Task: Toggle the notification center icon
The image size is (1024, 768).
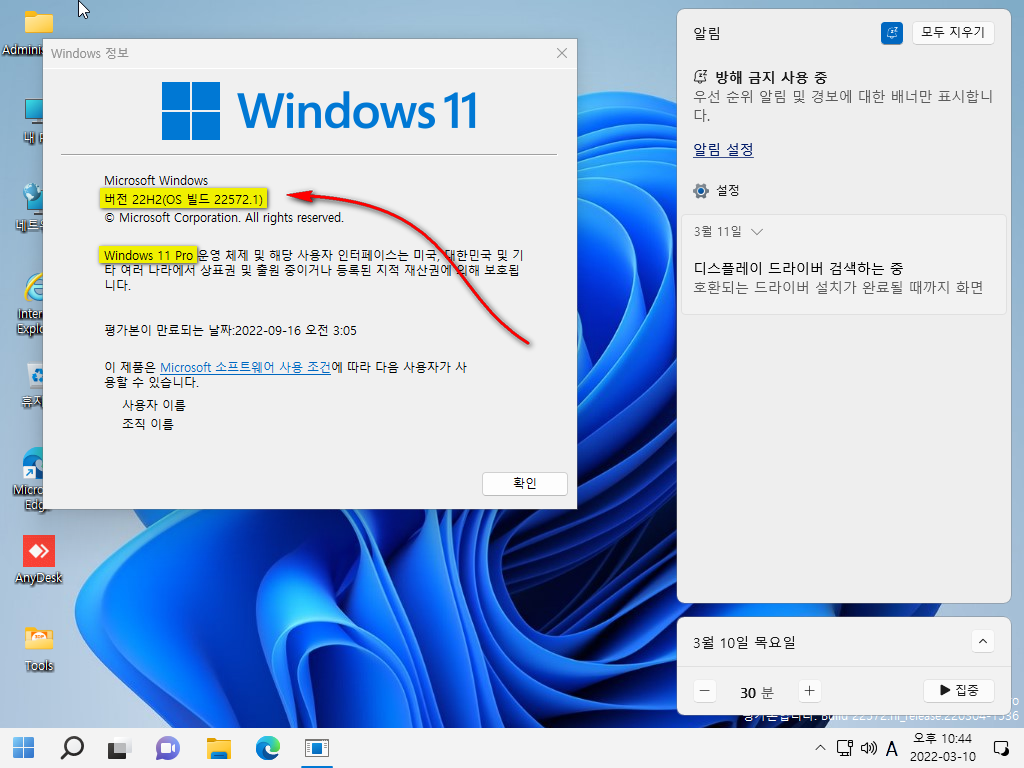Action: (x=1000, y=748)
